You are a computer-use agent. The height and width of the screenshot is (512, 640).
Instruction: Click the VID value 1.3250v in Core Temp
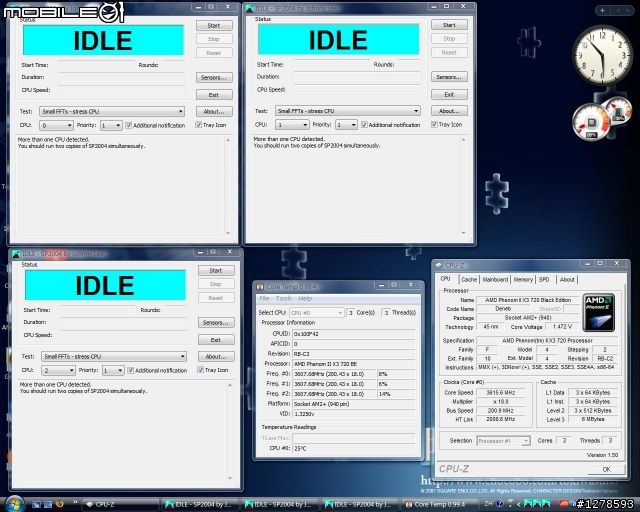(353, 414)
